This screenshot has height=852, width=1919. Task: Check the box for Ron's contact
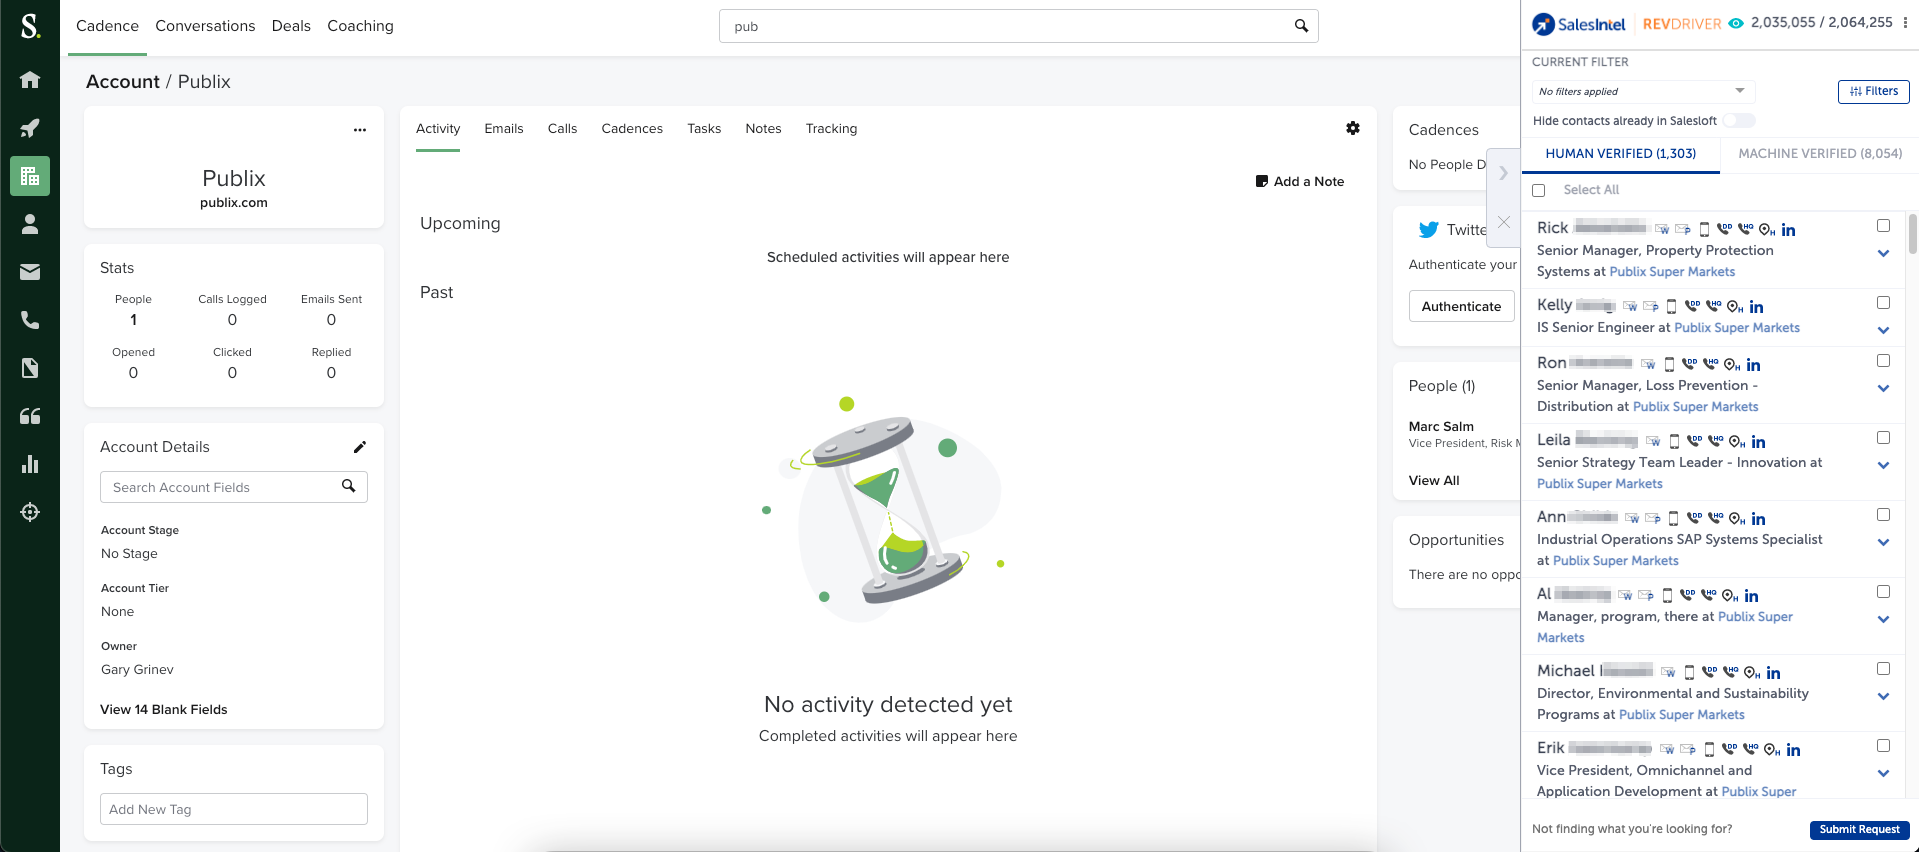(1883, 361)
